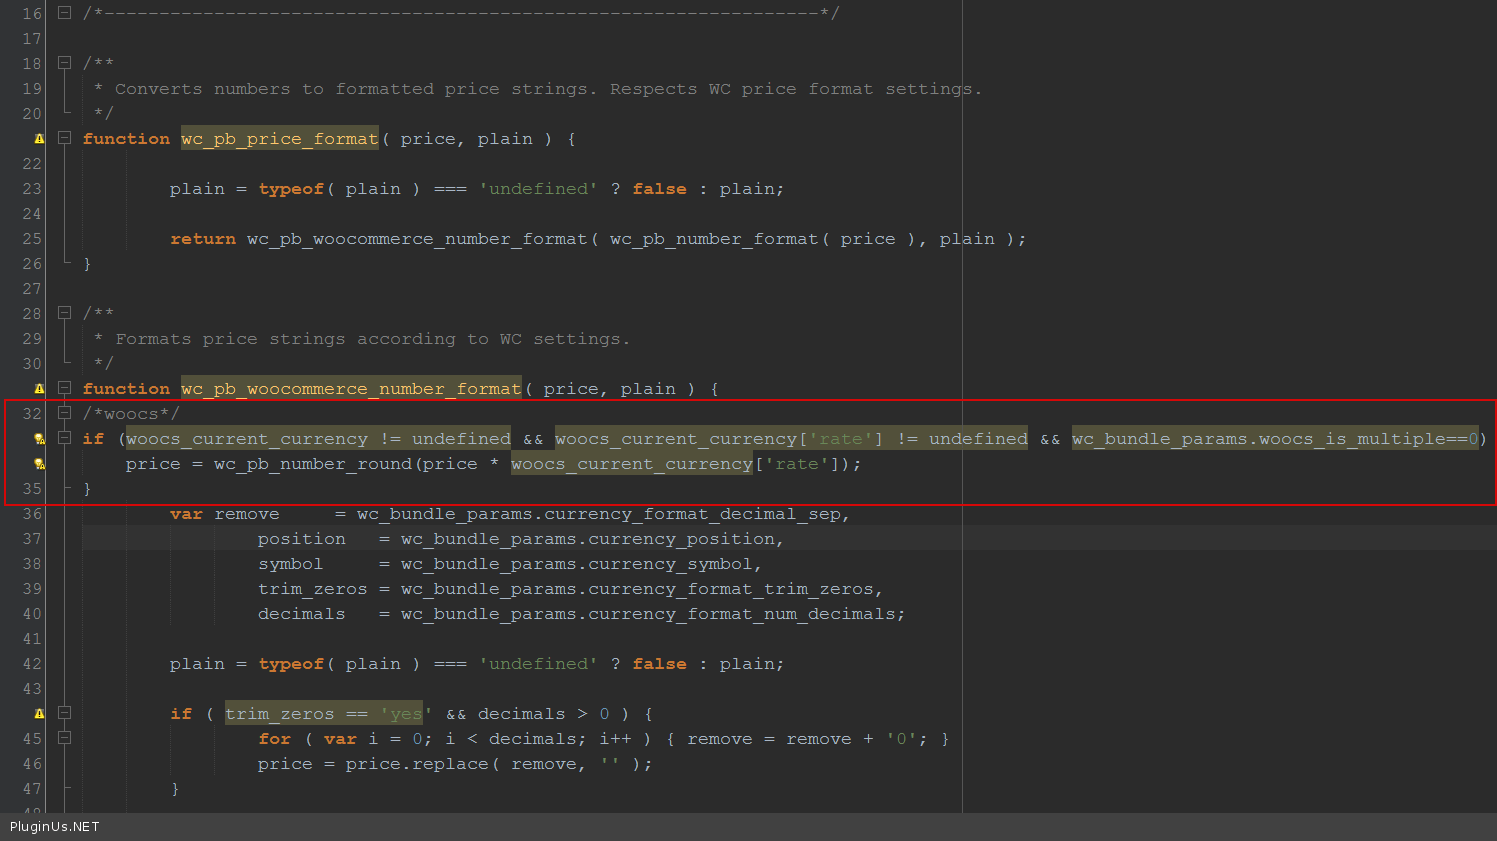Image resolution: width=1497 pixels, height=841 pixels.
Task: Click wc_pb_number_format call on line 25
Action: (714, 239)
